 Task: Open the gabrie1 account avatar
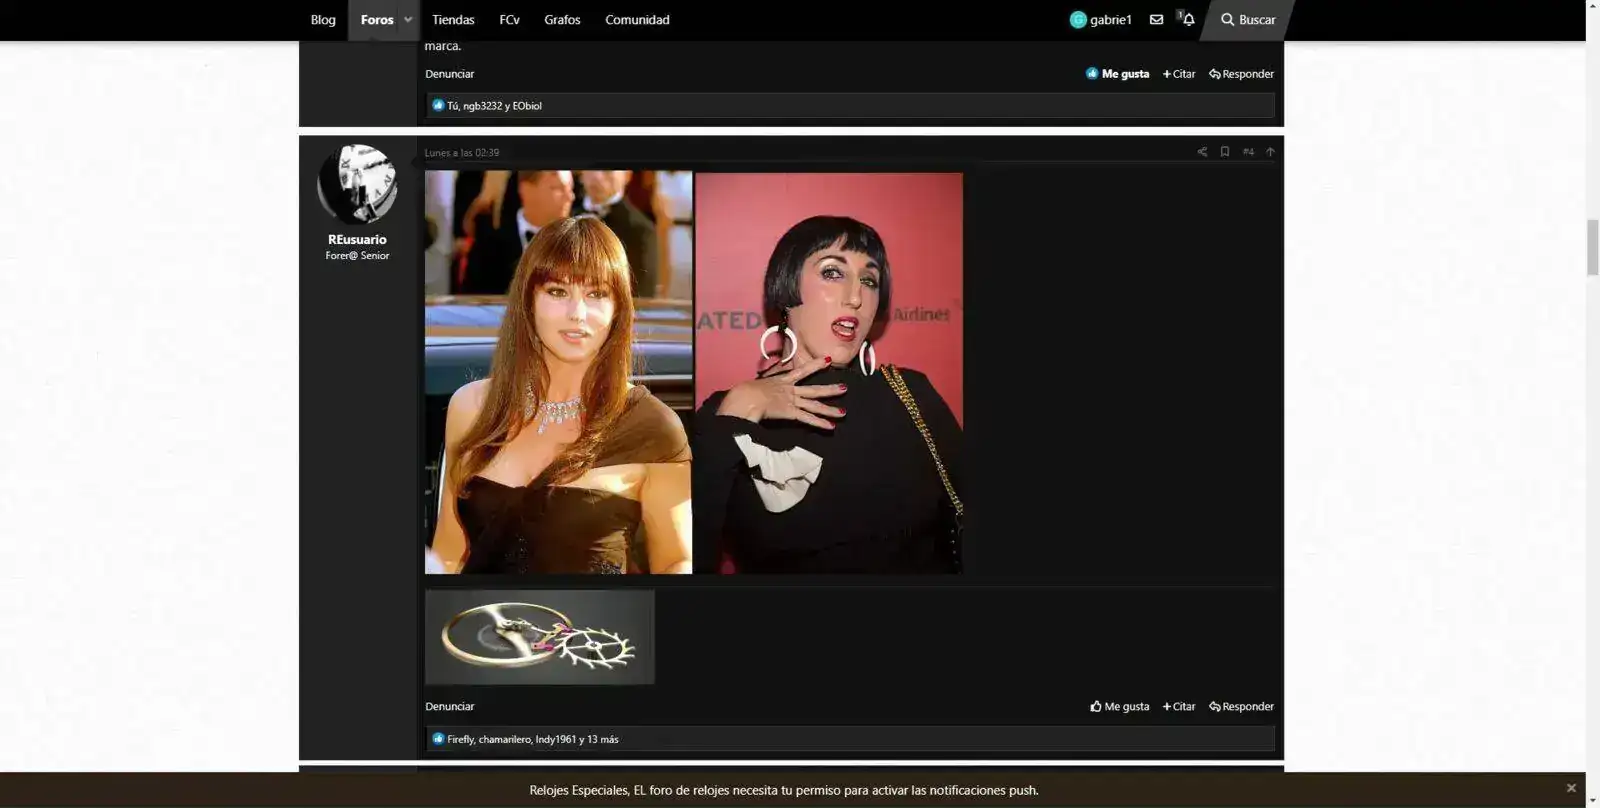click(1078, 20)
